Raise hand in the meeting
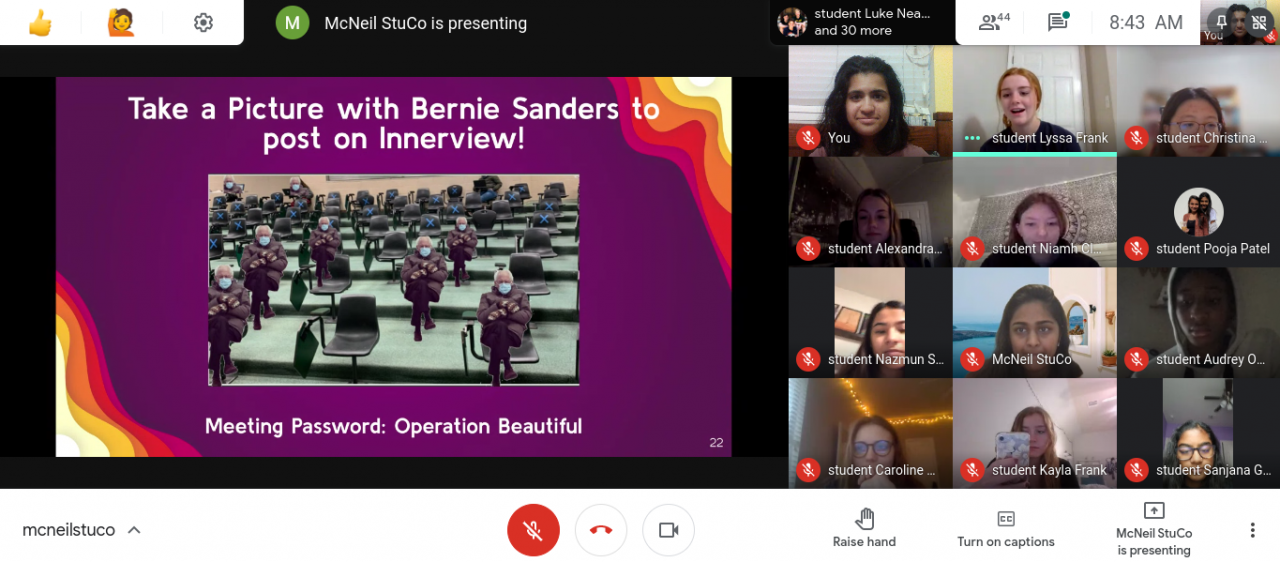Screen dimensions: 1280x562 click(x=864, y=529)
